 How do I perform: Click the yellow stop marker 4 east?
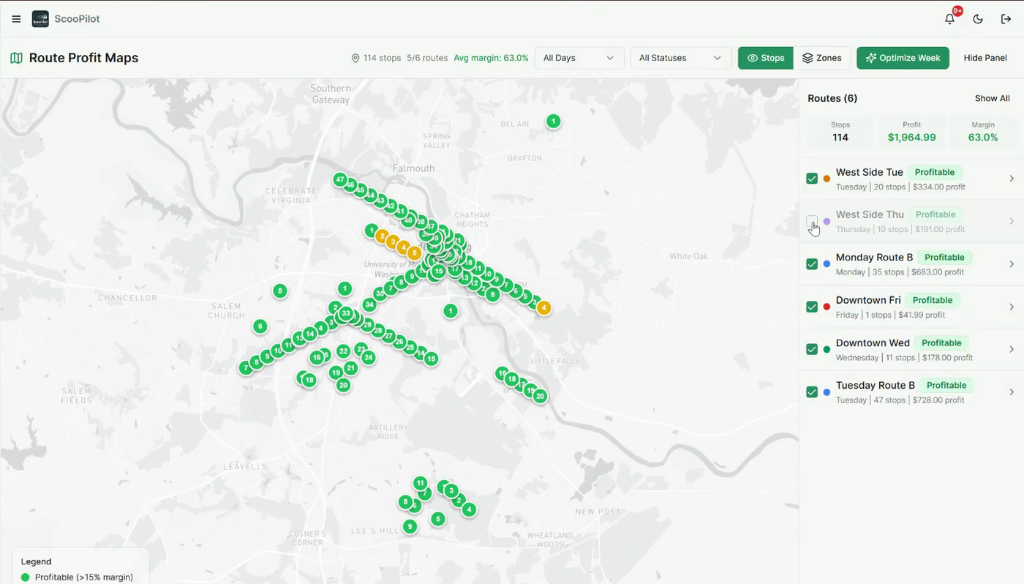(x=543, y=308)
